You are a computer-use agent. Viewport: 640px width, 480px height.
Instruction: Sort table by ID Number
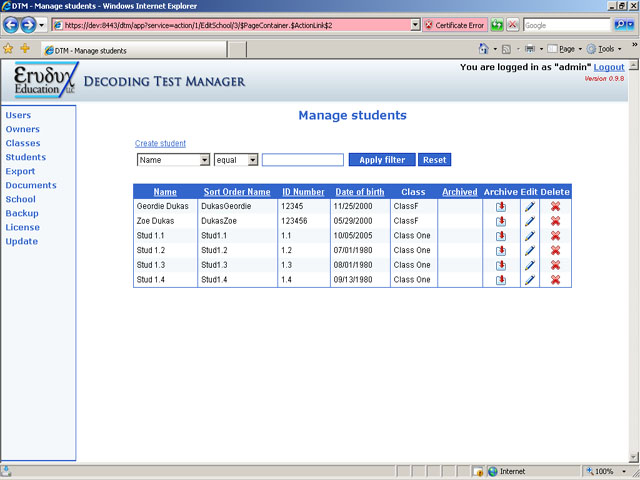tap(303, 192)
